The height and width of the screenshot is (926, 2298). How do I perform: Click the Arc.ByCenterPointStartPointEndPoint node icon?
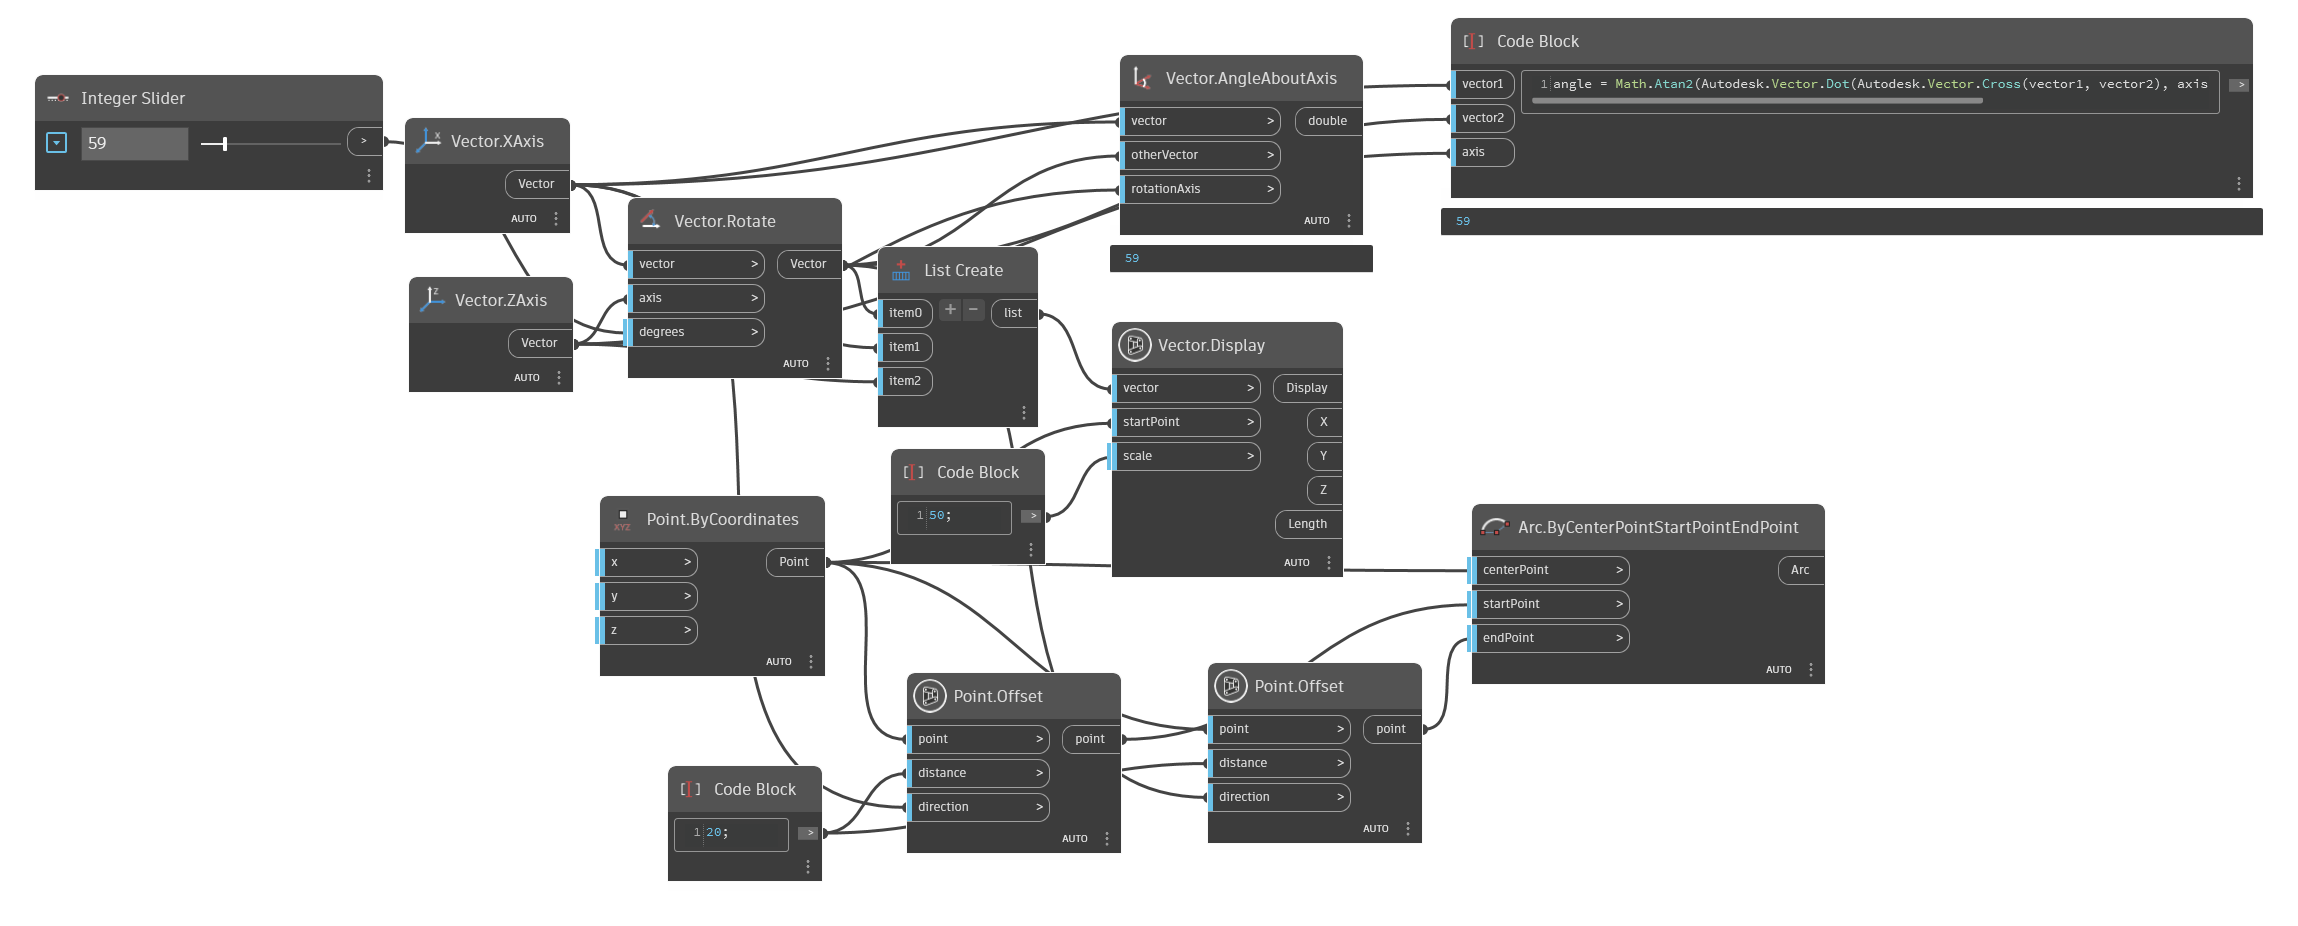click(1495, 527)
